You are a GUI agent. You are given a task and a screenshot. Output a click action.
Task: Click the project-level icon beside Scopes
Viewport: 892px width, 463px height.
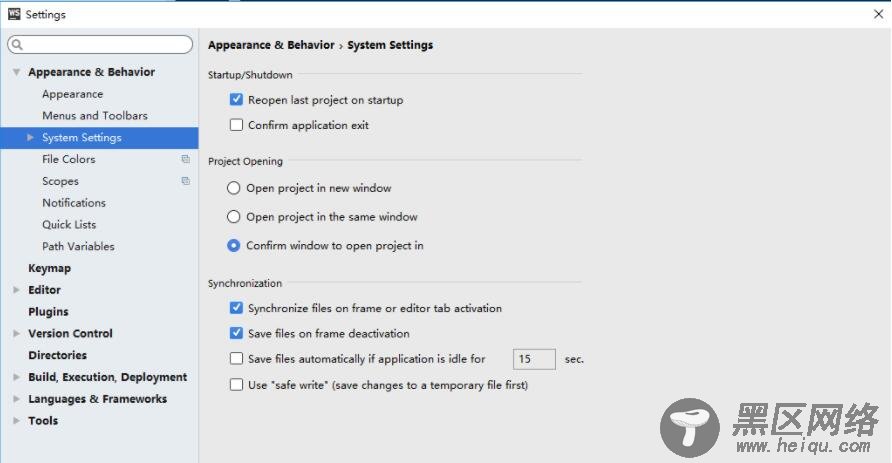point(185,181)
